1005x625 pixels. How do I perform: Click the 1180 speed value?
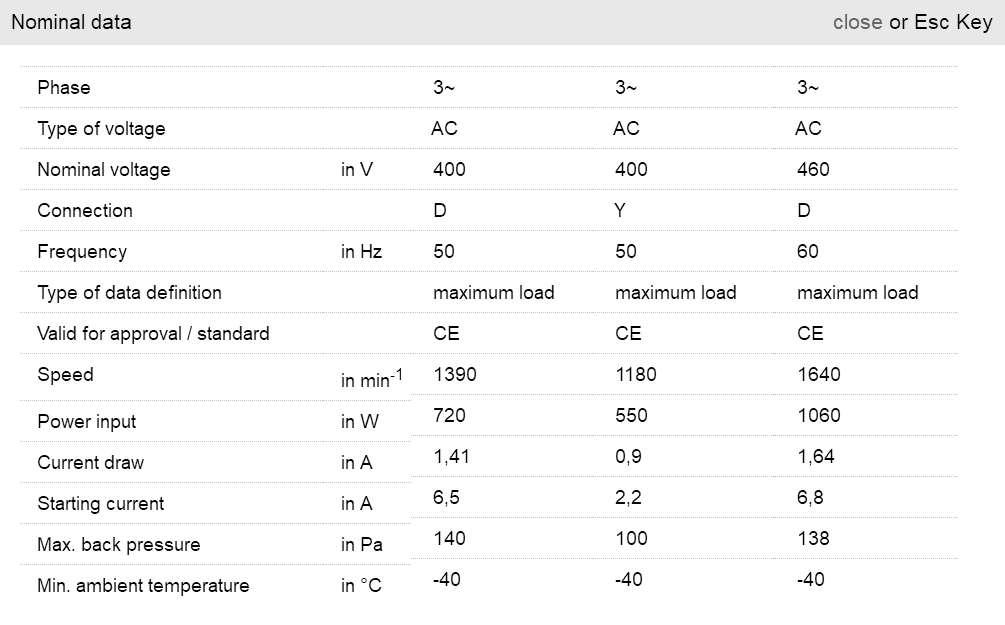click(636, 375)
